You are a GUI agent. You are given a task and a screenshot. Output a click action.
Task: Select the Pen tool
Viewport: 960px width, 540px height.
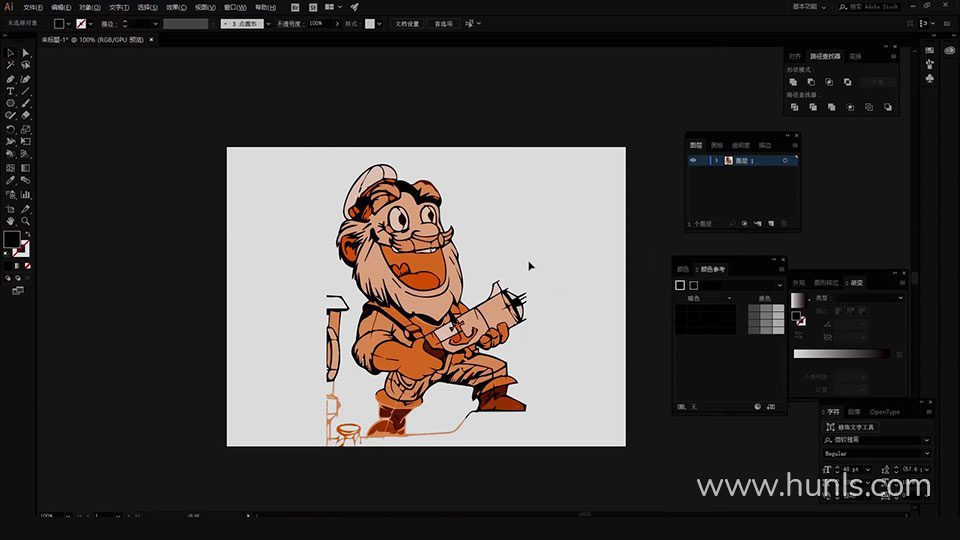(10, 79)
